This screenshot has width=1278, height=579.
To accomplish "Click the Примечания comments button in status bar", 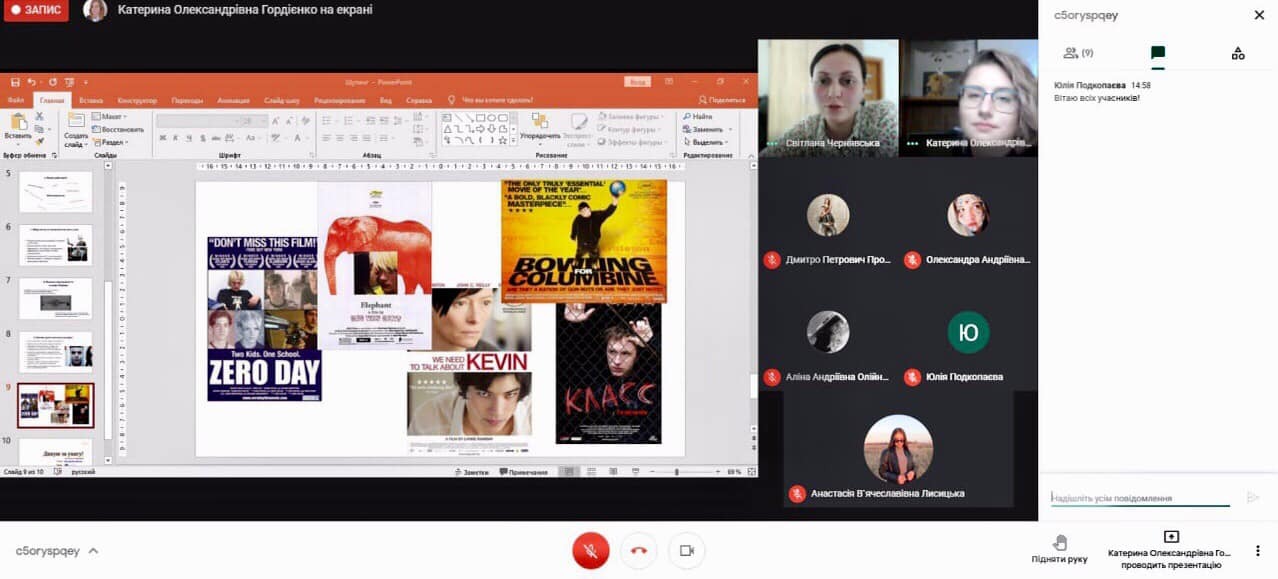I will pyautogui.click(x=524, y=472).
